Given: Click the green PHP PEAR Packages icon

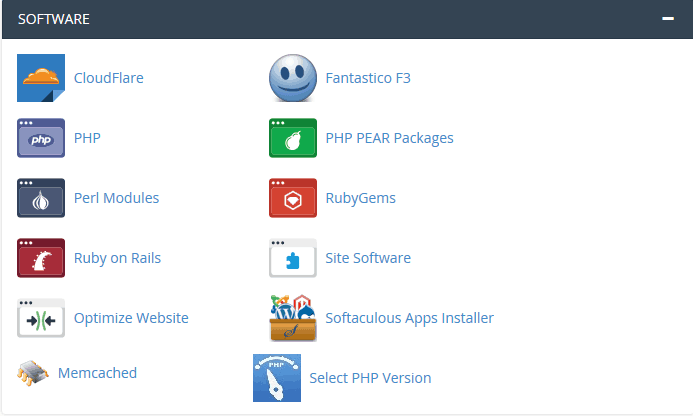Looking at the screenshot, I should (293, 138).
